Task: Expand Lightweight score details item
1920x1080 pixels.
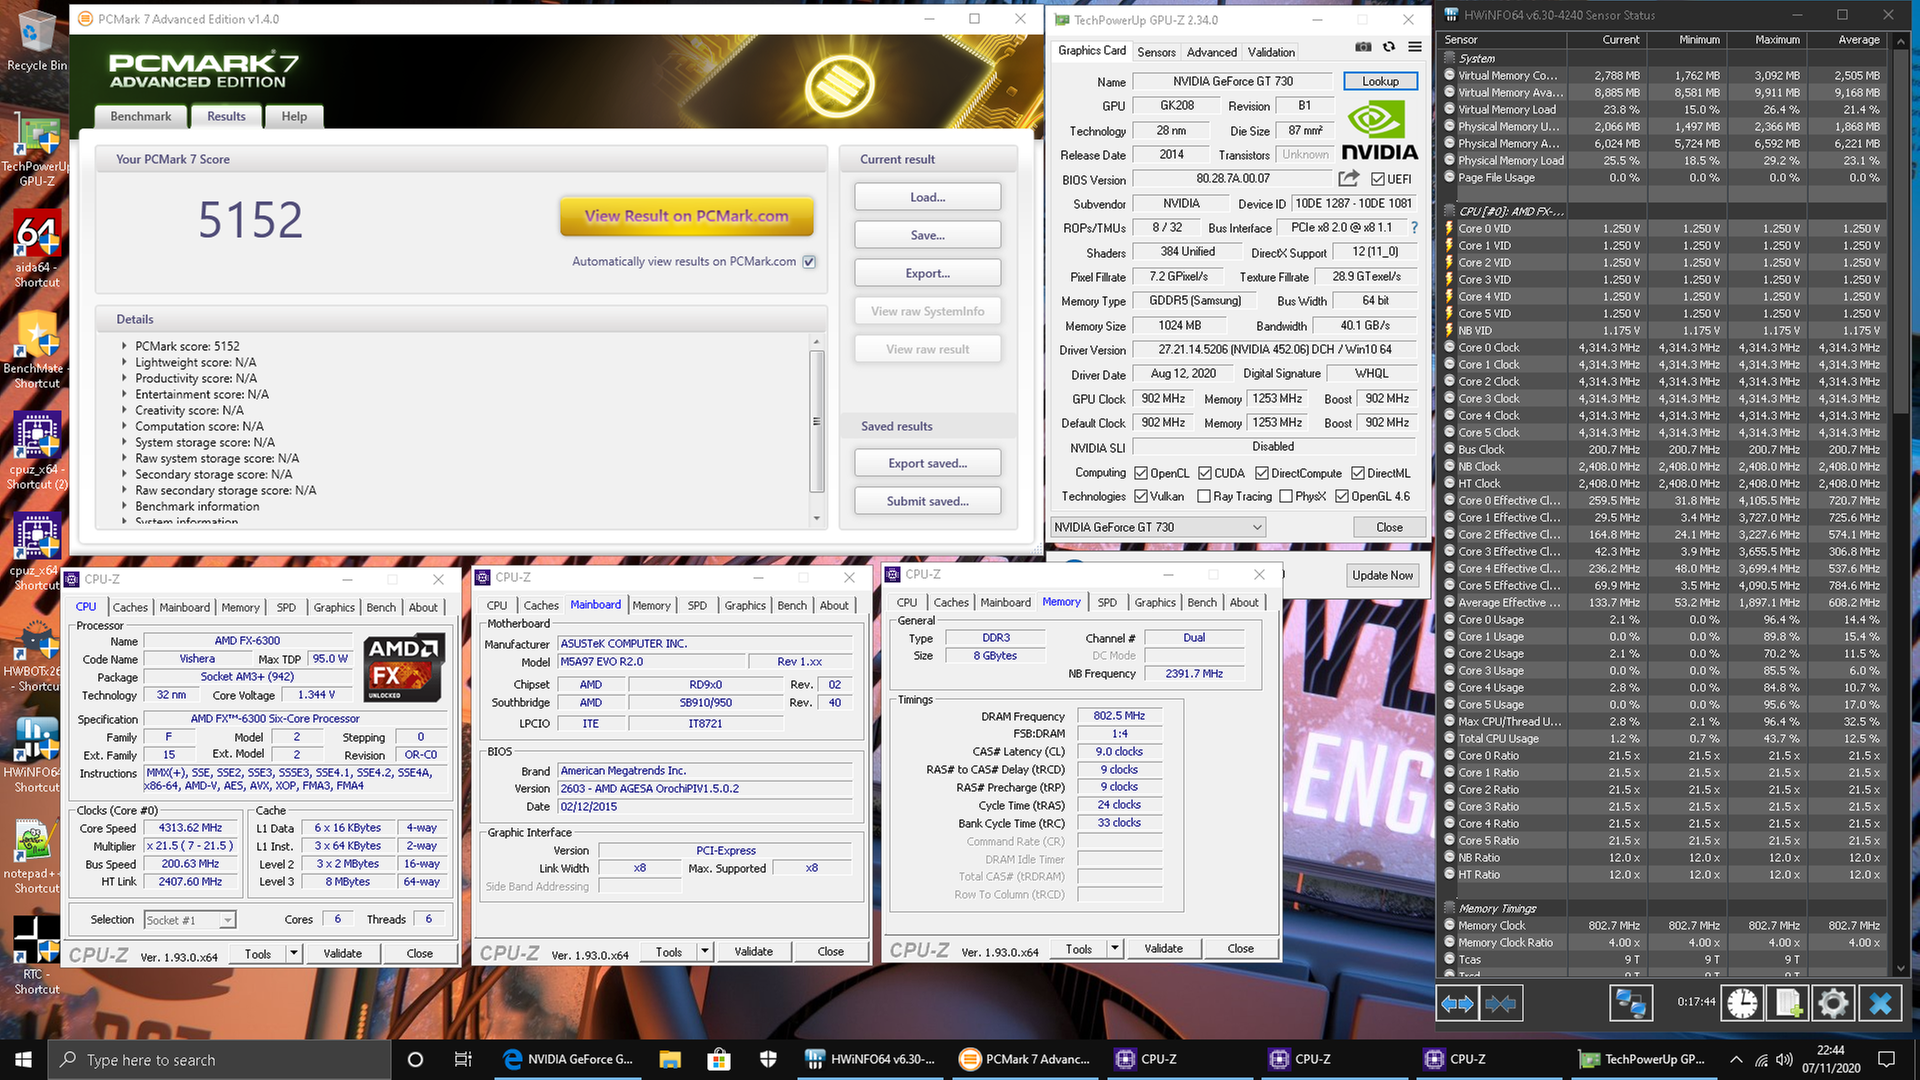Action: pos(125,362)
